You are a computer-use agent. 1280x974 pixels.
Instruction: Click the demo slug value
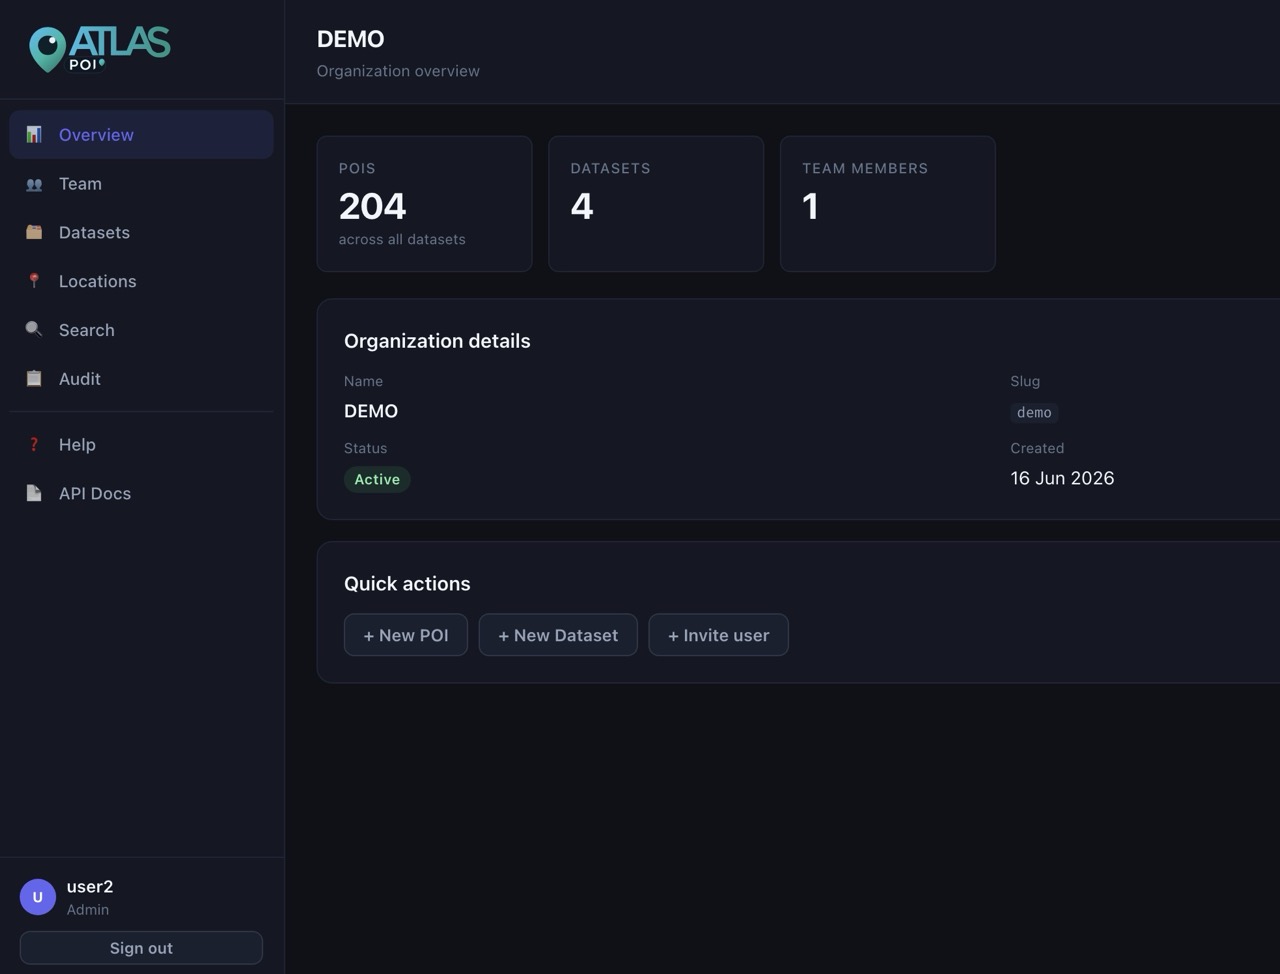click(x=1034, y=412)
